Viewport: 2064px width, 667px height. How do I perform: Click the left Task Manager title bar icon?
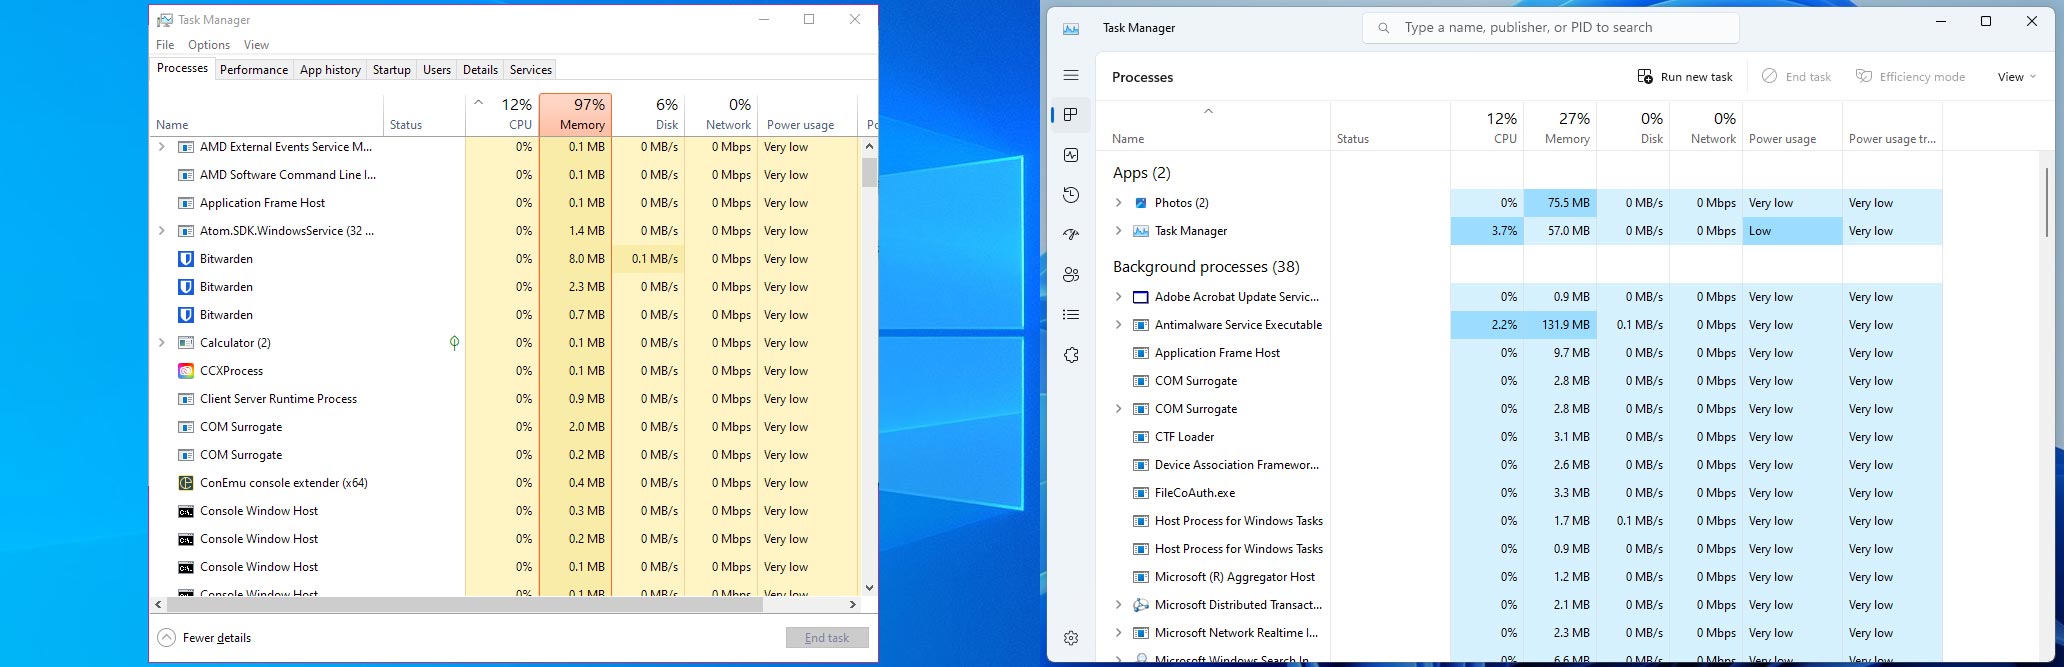click(165, 20)
